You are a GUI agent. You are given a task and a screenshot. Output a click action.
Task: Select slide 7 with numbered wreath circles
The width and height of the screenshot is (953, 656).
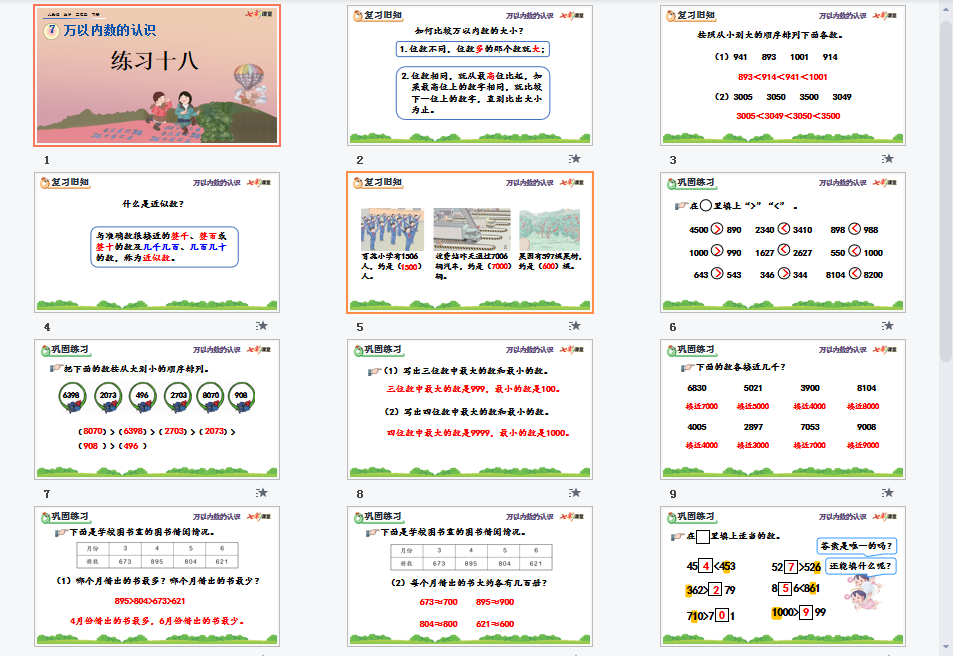157,410
